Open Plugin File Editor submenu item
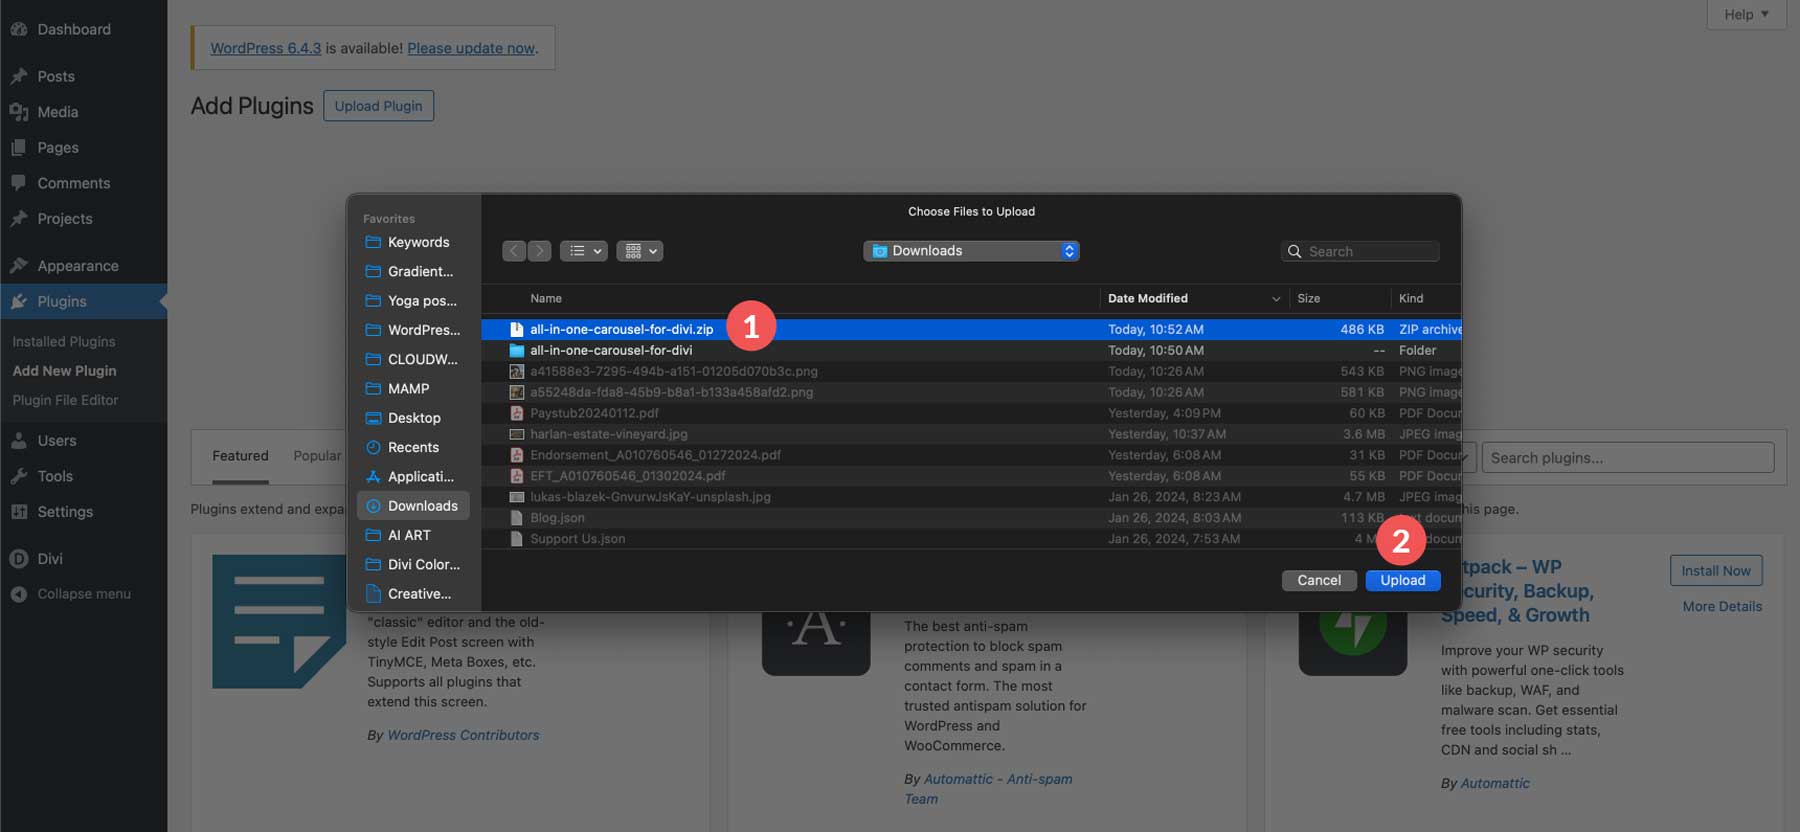This screenshot has height=832, width=1800. 65,400
